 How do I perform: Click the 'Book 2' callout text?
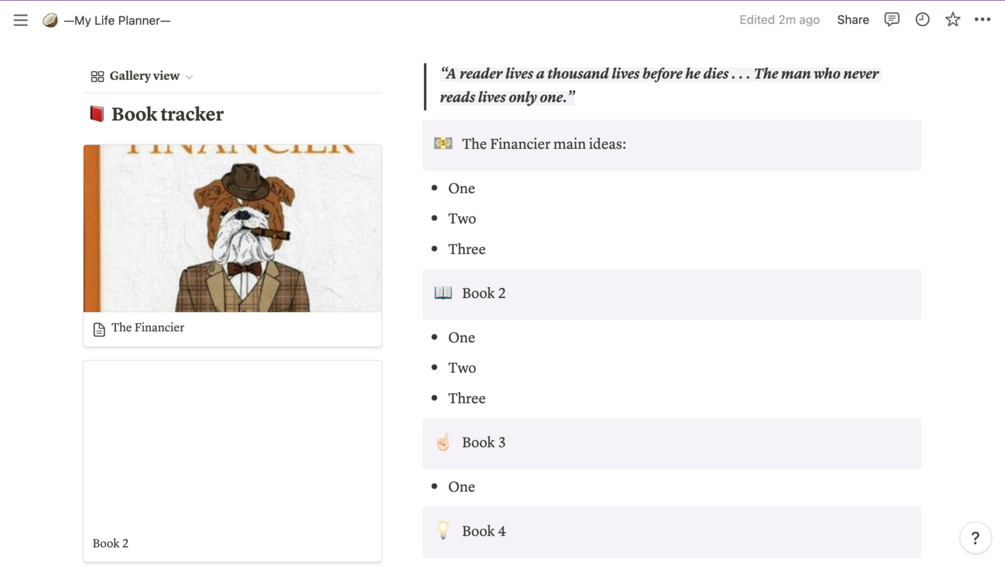(484, 293)
